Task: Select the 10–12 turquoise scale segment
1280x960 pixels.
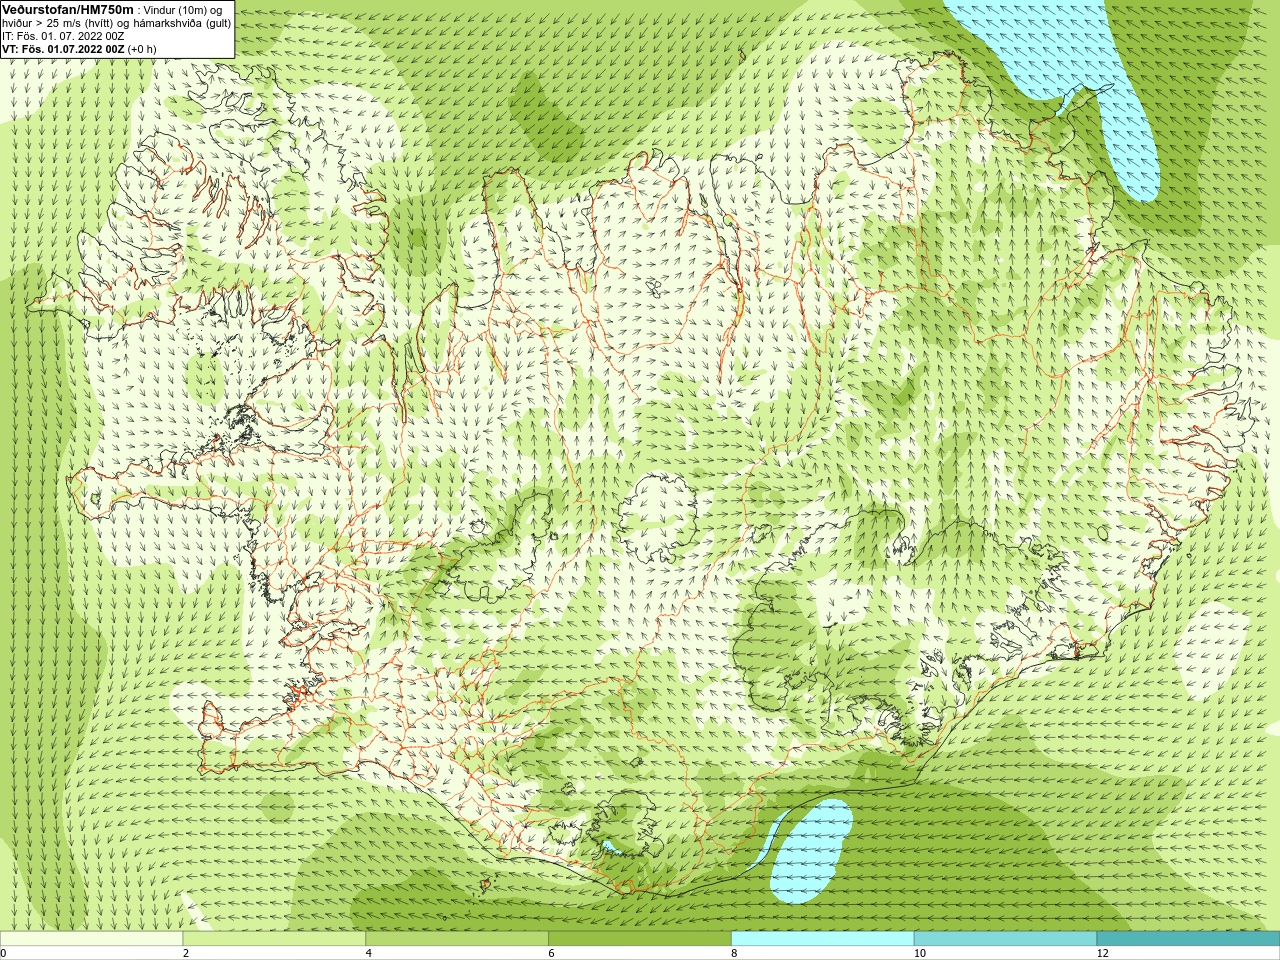Action: (1005, 939)
